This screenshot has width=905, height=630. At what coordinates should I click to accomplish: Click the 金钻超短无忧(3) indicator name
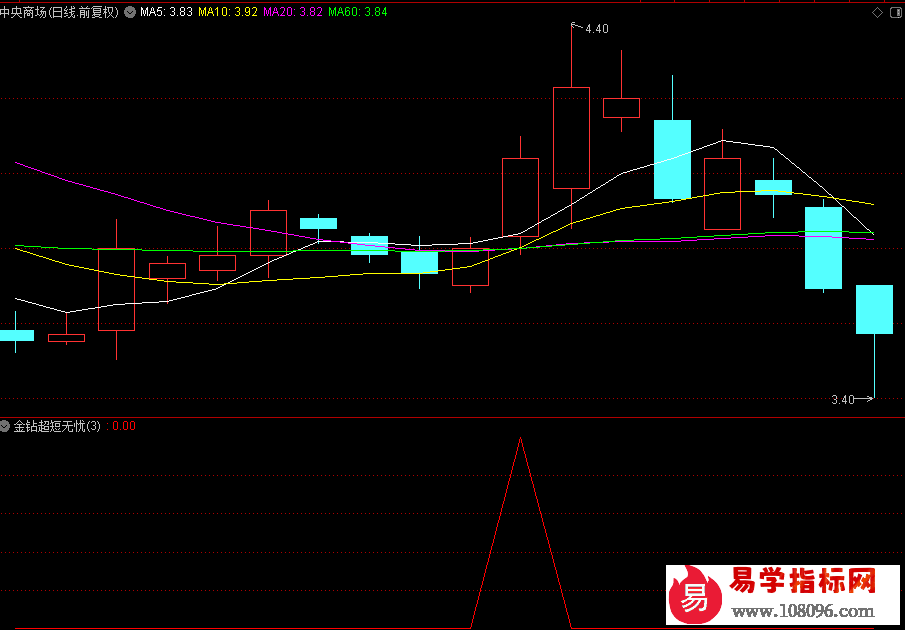click(x=57, y=426)
